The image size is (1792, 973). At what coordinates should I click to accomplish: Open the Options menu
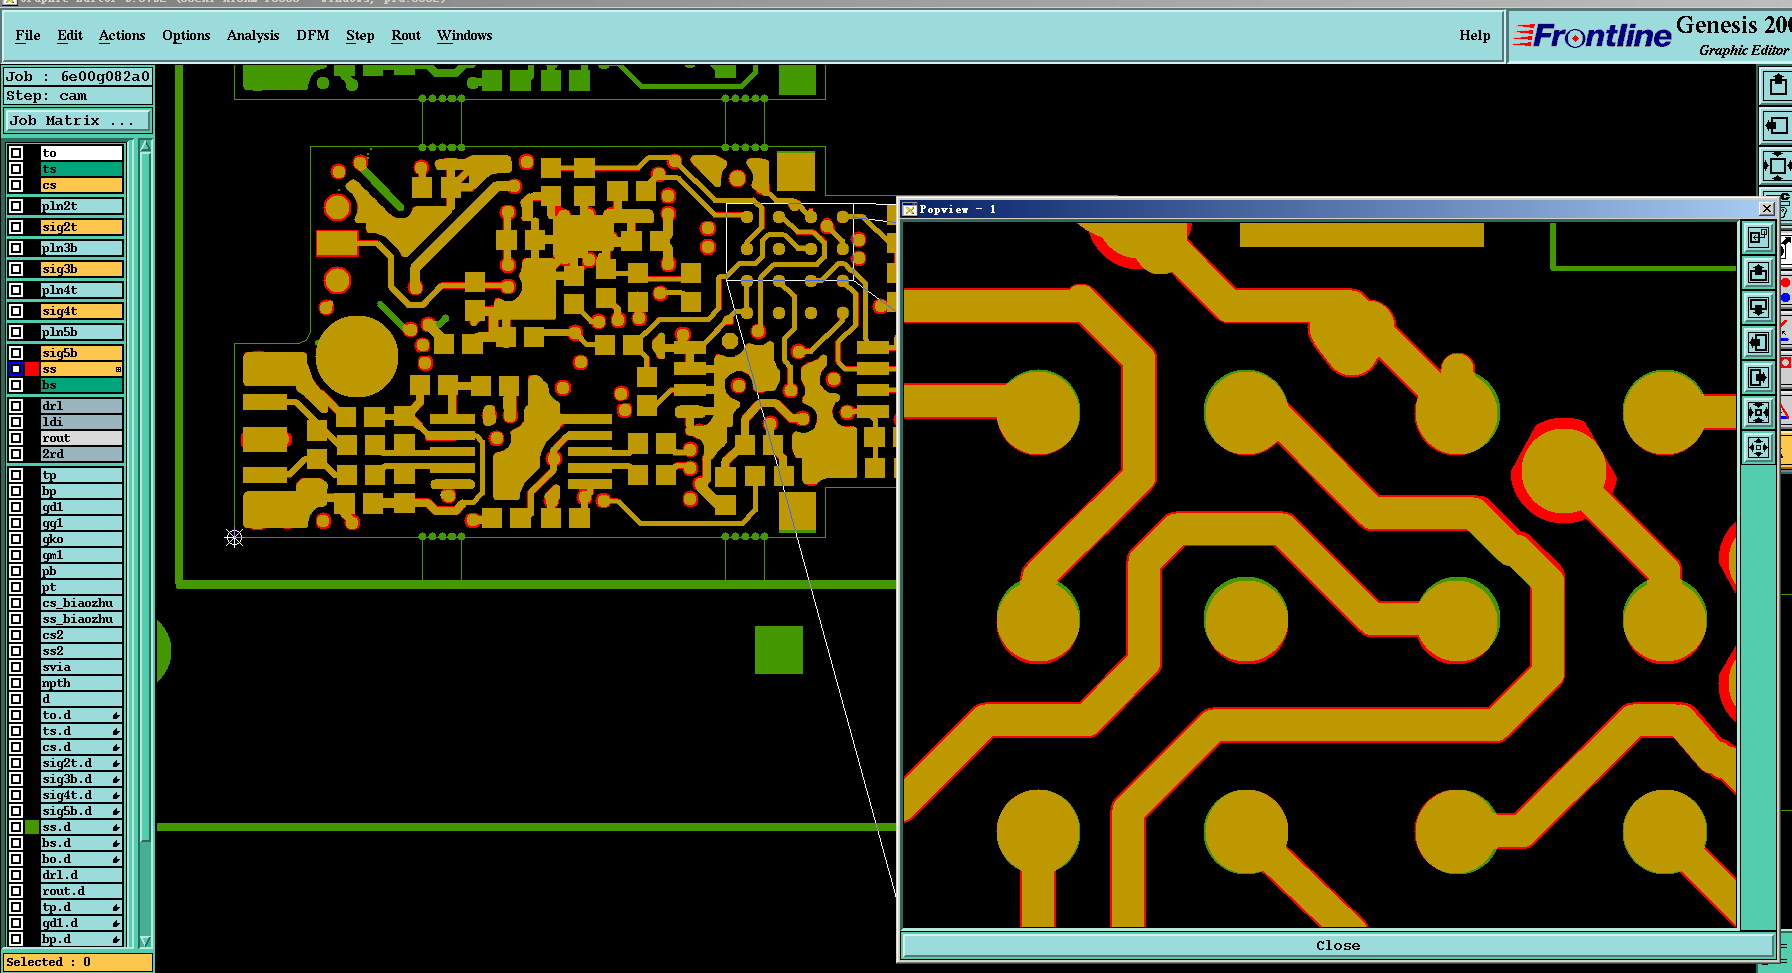186,35
